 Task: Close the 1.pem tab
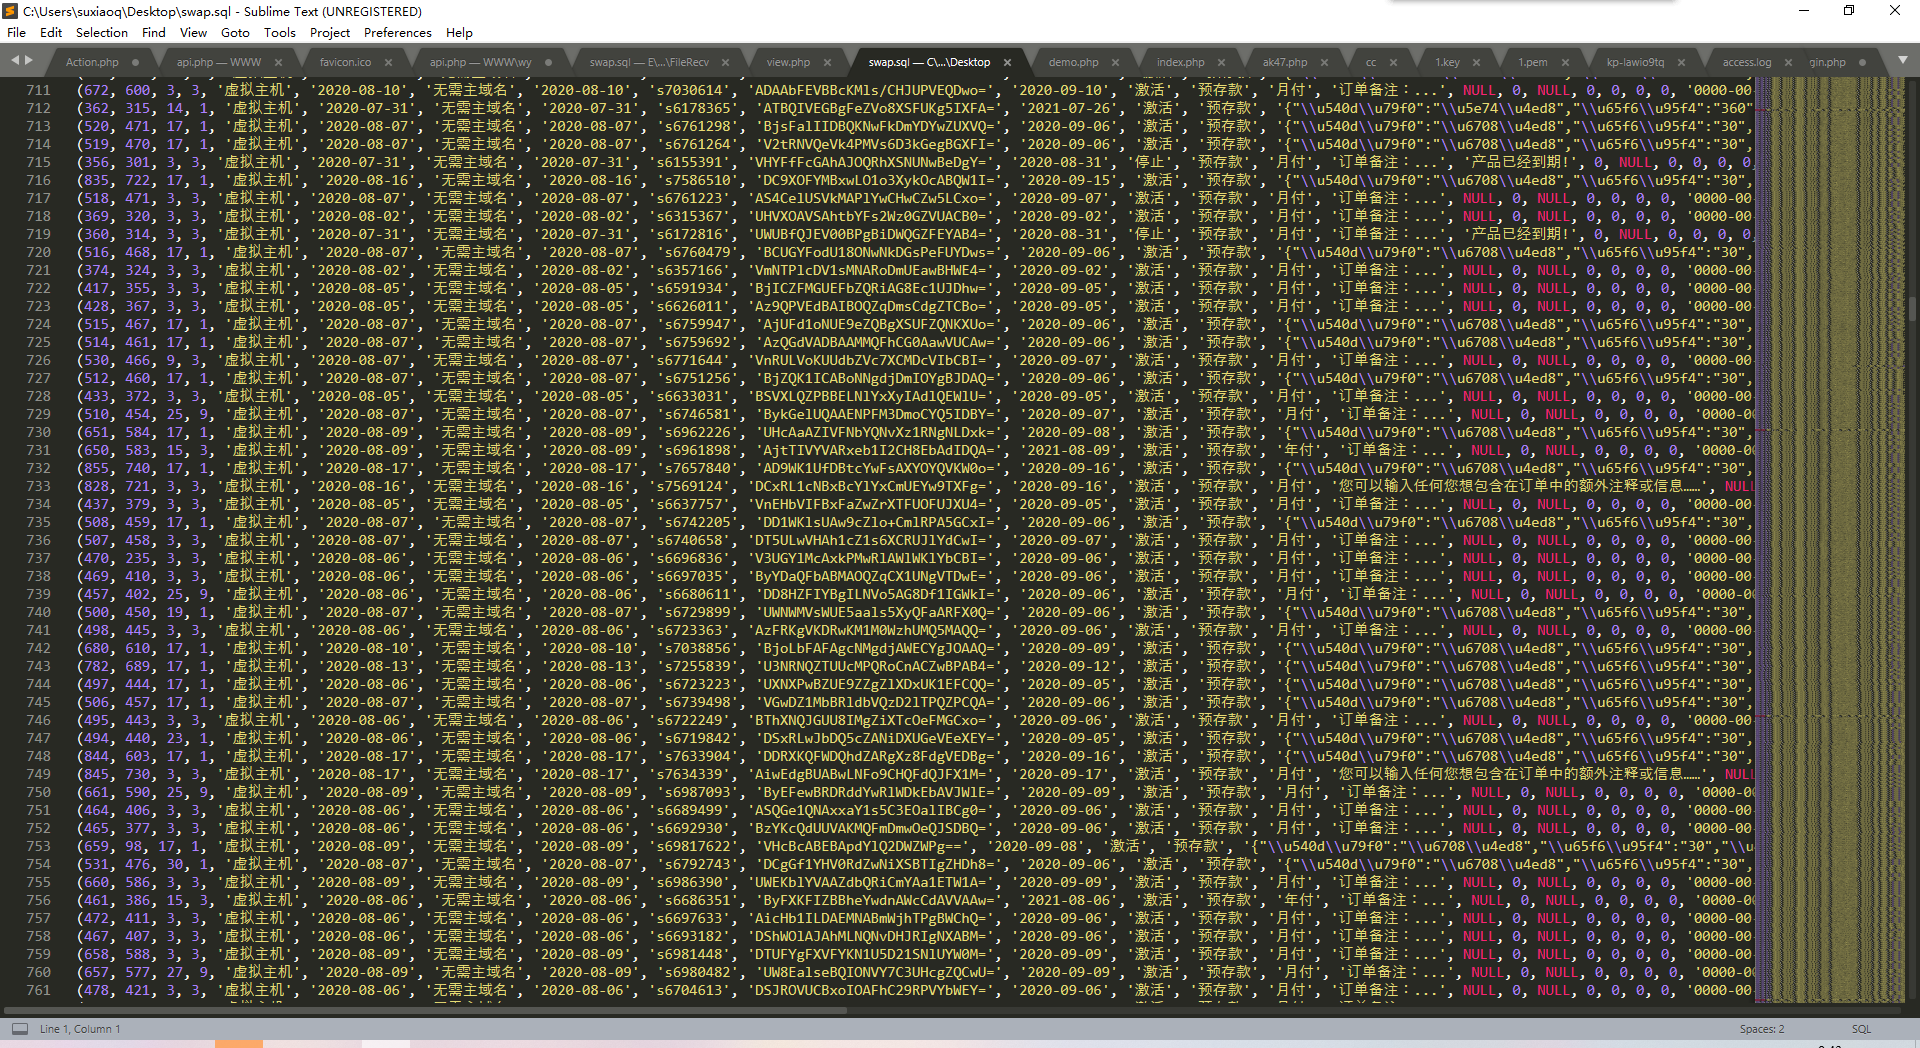coord(1565,62)
